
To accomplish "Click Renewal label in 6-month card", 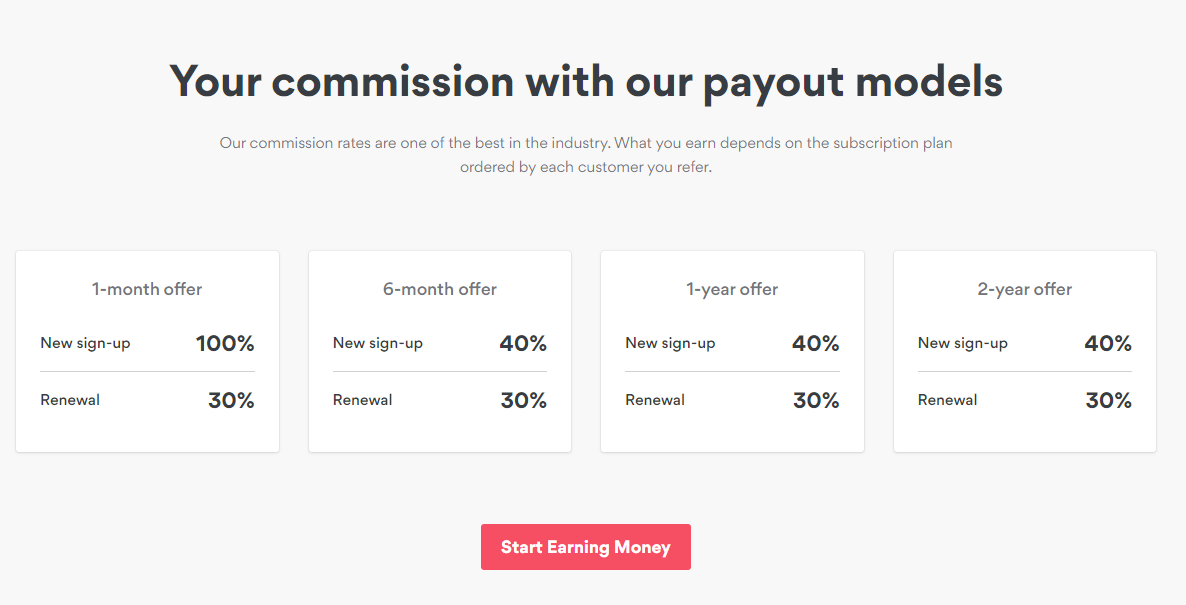I will point(362,400).
